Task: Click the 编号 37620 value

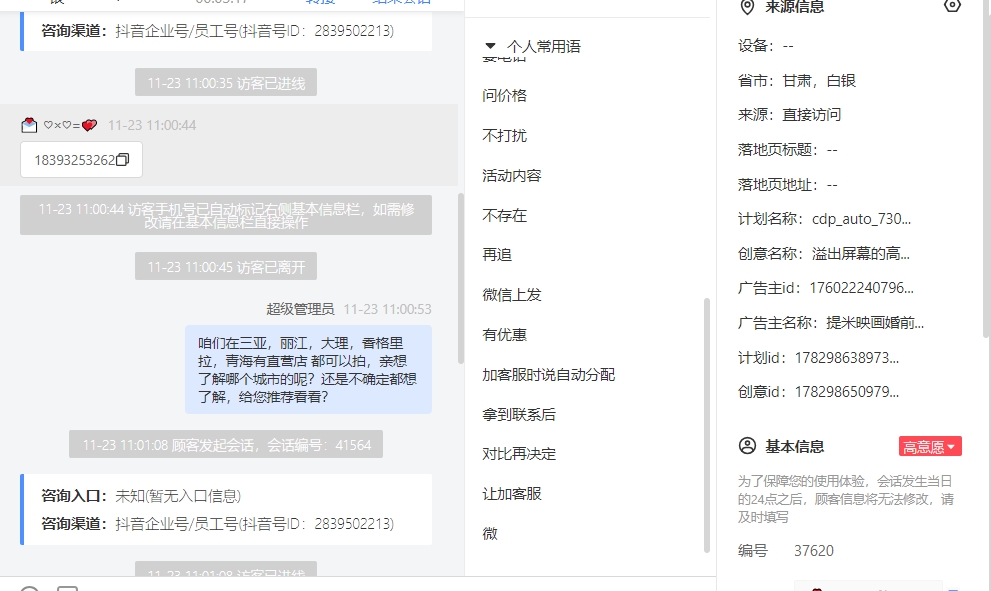Action: [x=813, y=551]
